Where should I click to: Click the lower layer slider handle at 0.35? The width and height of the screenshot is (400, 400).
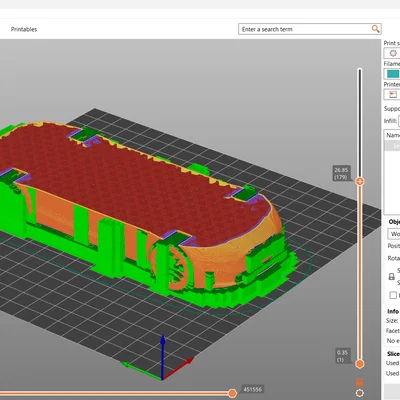360,364
